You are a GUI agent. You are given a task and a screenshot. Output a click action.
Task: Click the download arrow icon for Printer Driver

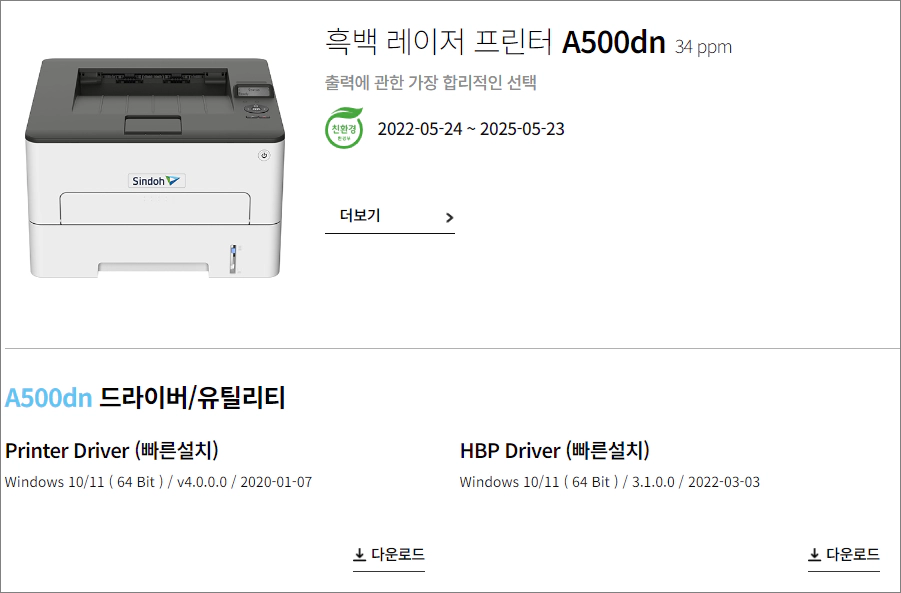coord(359,555)
